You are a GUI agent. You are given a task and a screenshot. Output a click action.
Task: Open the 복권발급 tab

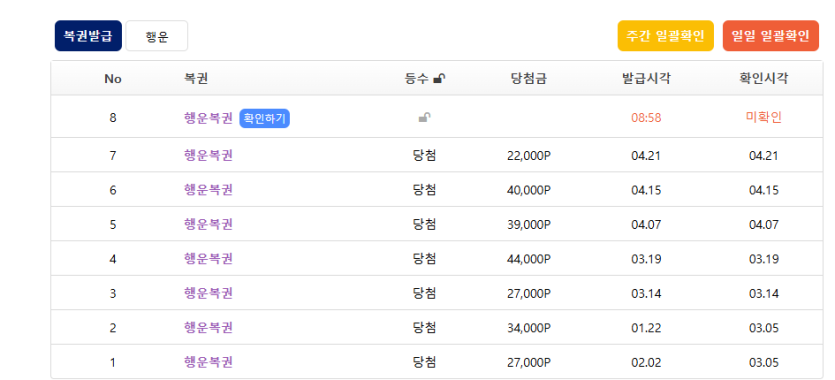(x=88, y=36)
